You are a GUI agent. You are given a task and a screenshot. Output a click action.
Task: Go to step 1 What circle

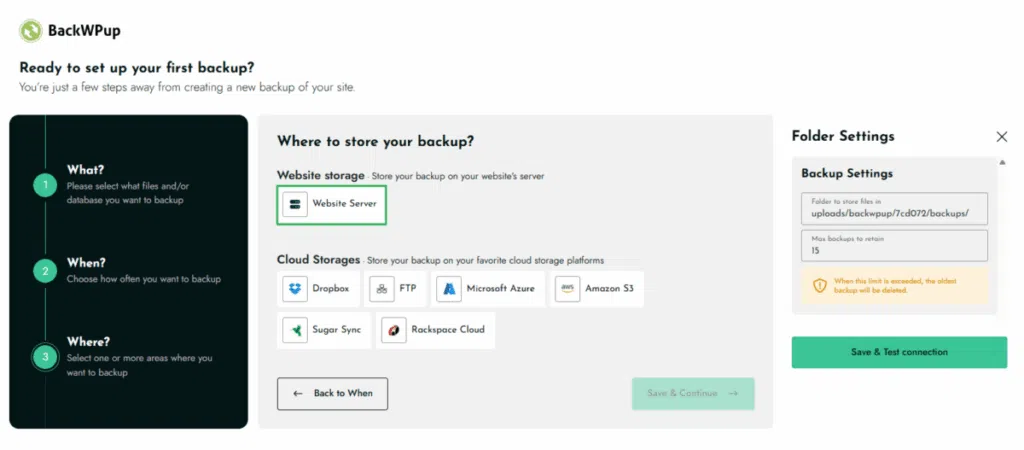pyautogui.click(x=45, y=185)
